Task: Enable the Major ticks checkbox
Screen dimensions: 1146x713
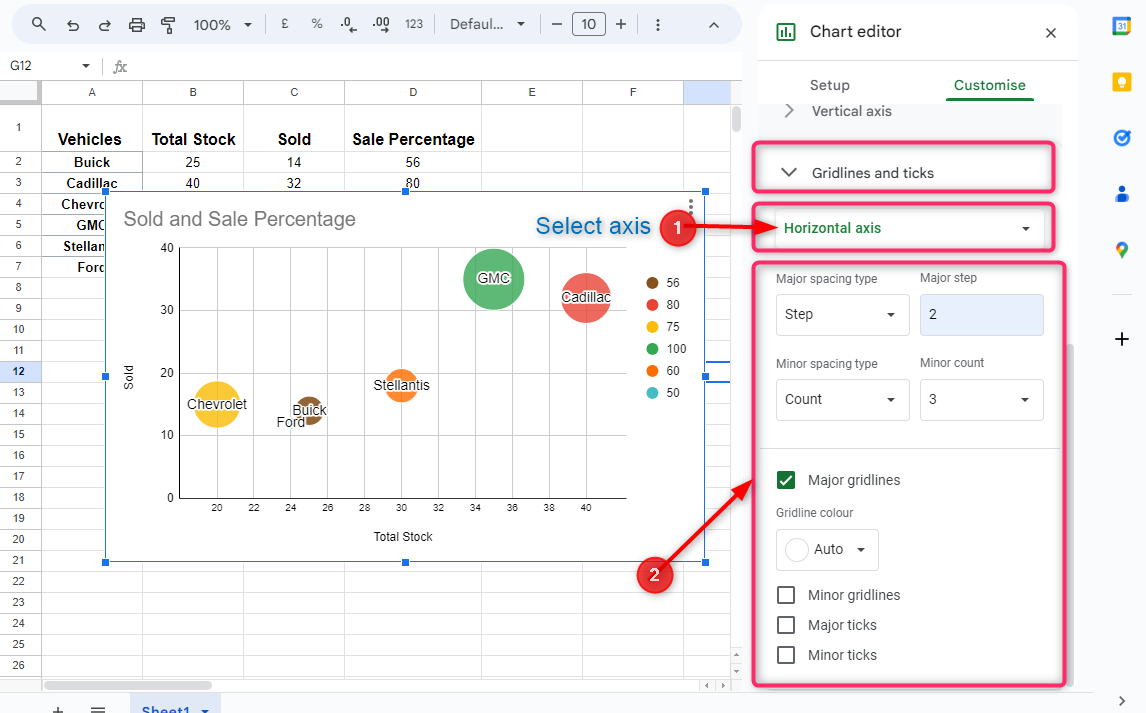Action: pyautogui.click(x=786, y=625)
